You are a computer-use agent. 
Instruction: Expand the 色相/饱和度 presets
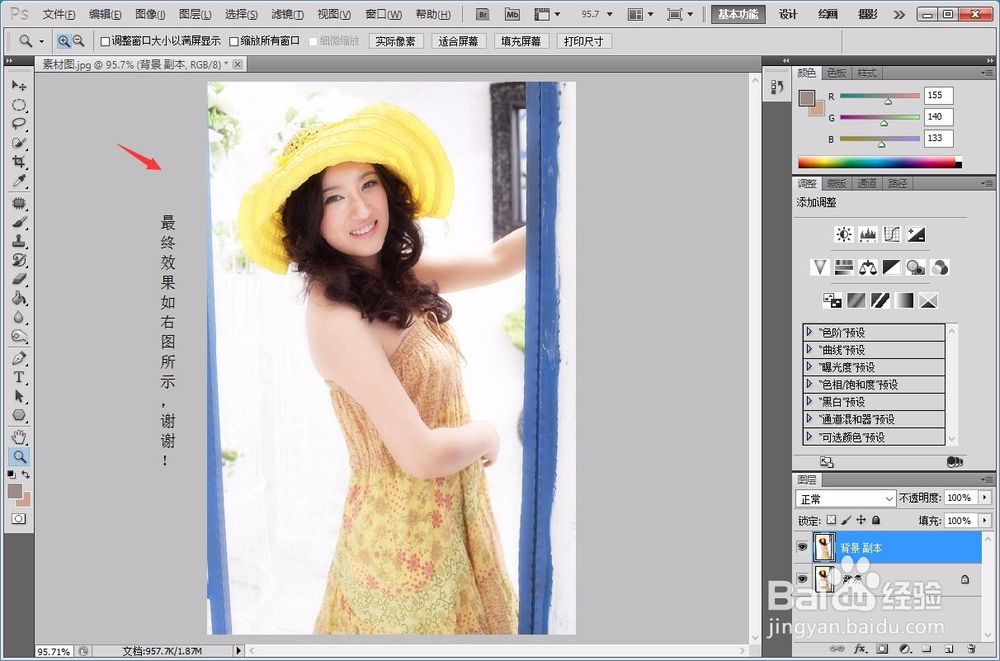(x=809, y=383)
